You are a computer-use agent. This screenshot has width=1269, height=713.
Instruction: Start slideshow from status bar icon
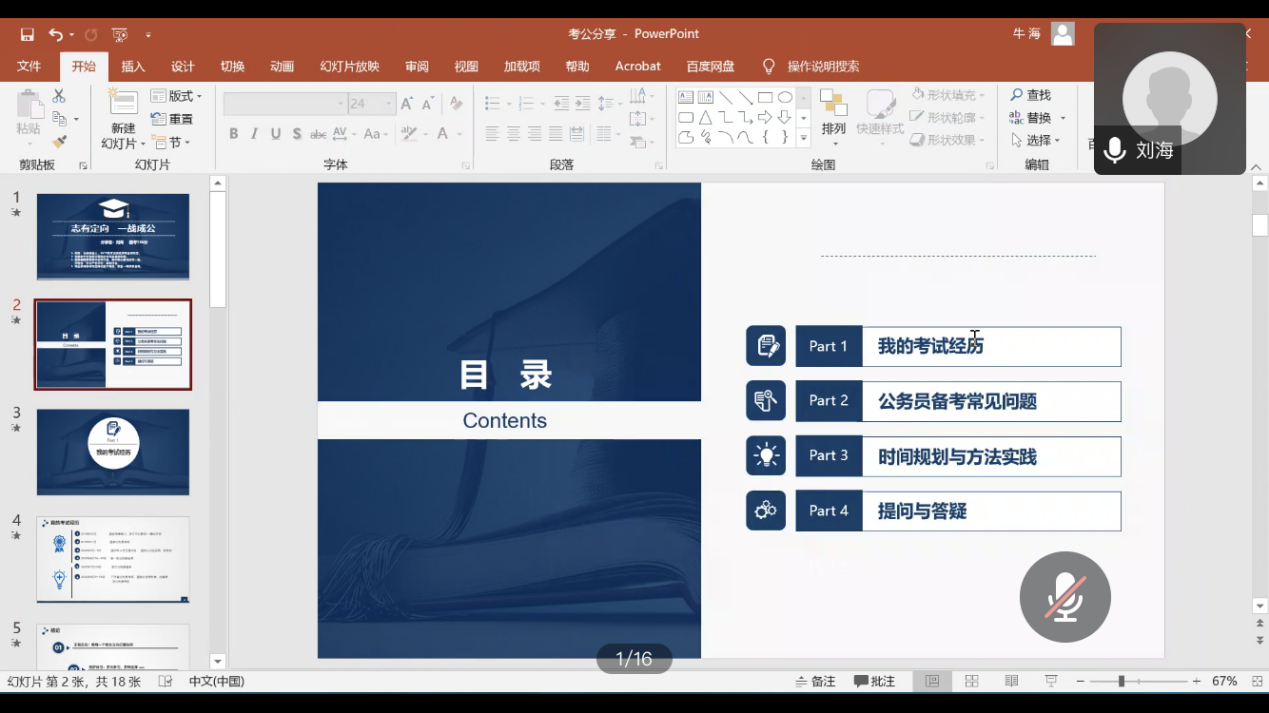1051,681
